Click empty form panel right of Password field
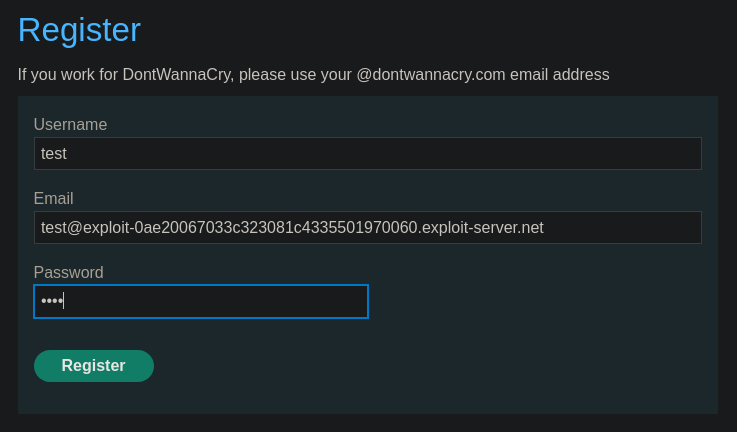Screen dimensions: 737x432 click(x=541, y=301)
